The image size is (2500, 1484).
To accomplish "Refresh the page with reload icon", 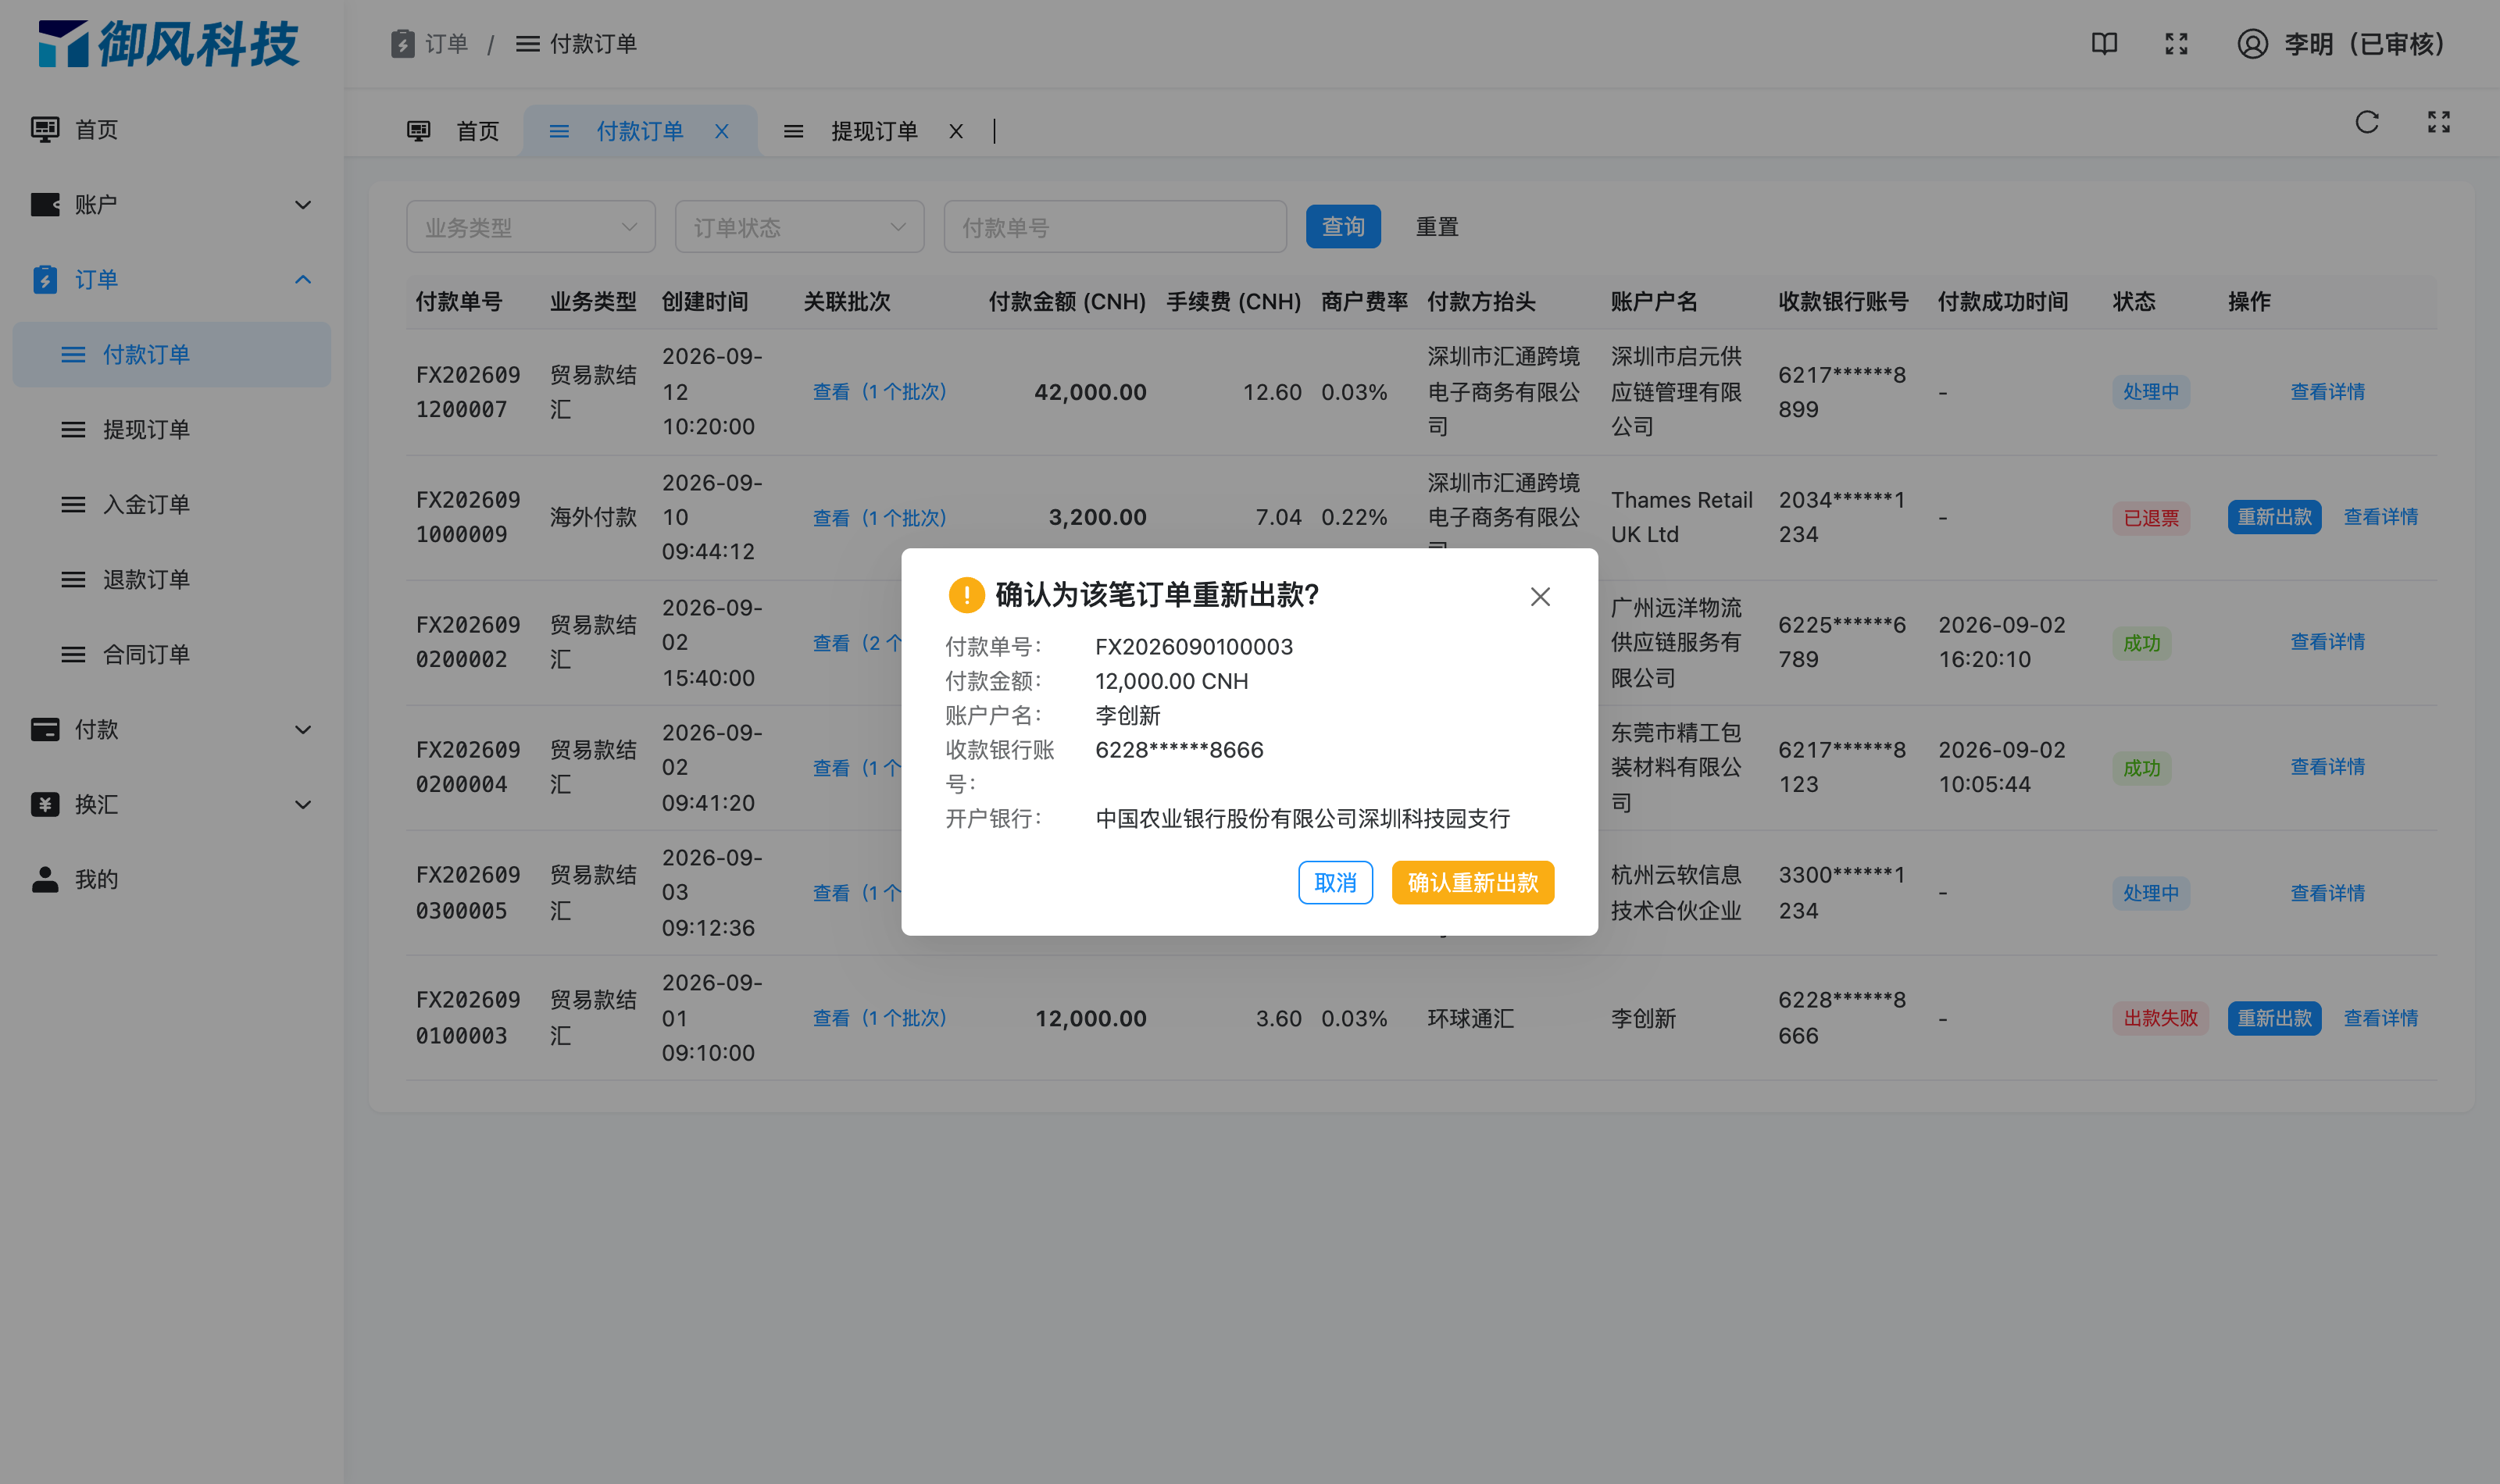I will point(2366,122).
